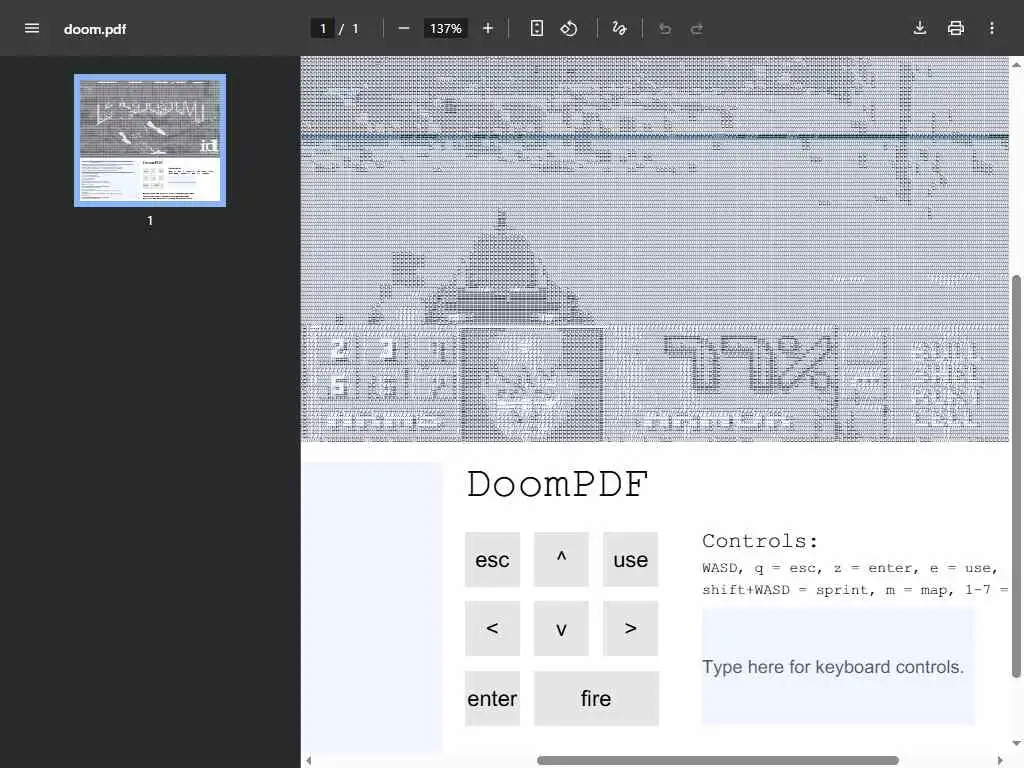Screen dimensions: 1024x768
Task: Click the fit to page icon
Action: pos(536,28)
